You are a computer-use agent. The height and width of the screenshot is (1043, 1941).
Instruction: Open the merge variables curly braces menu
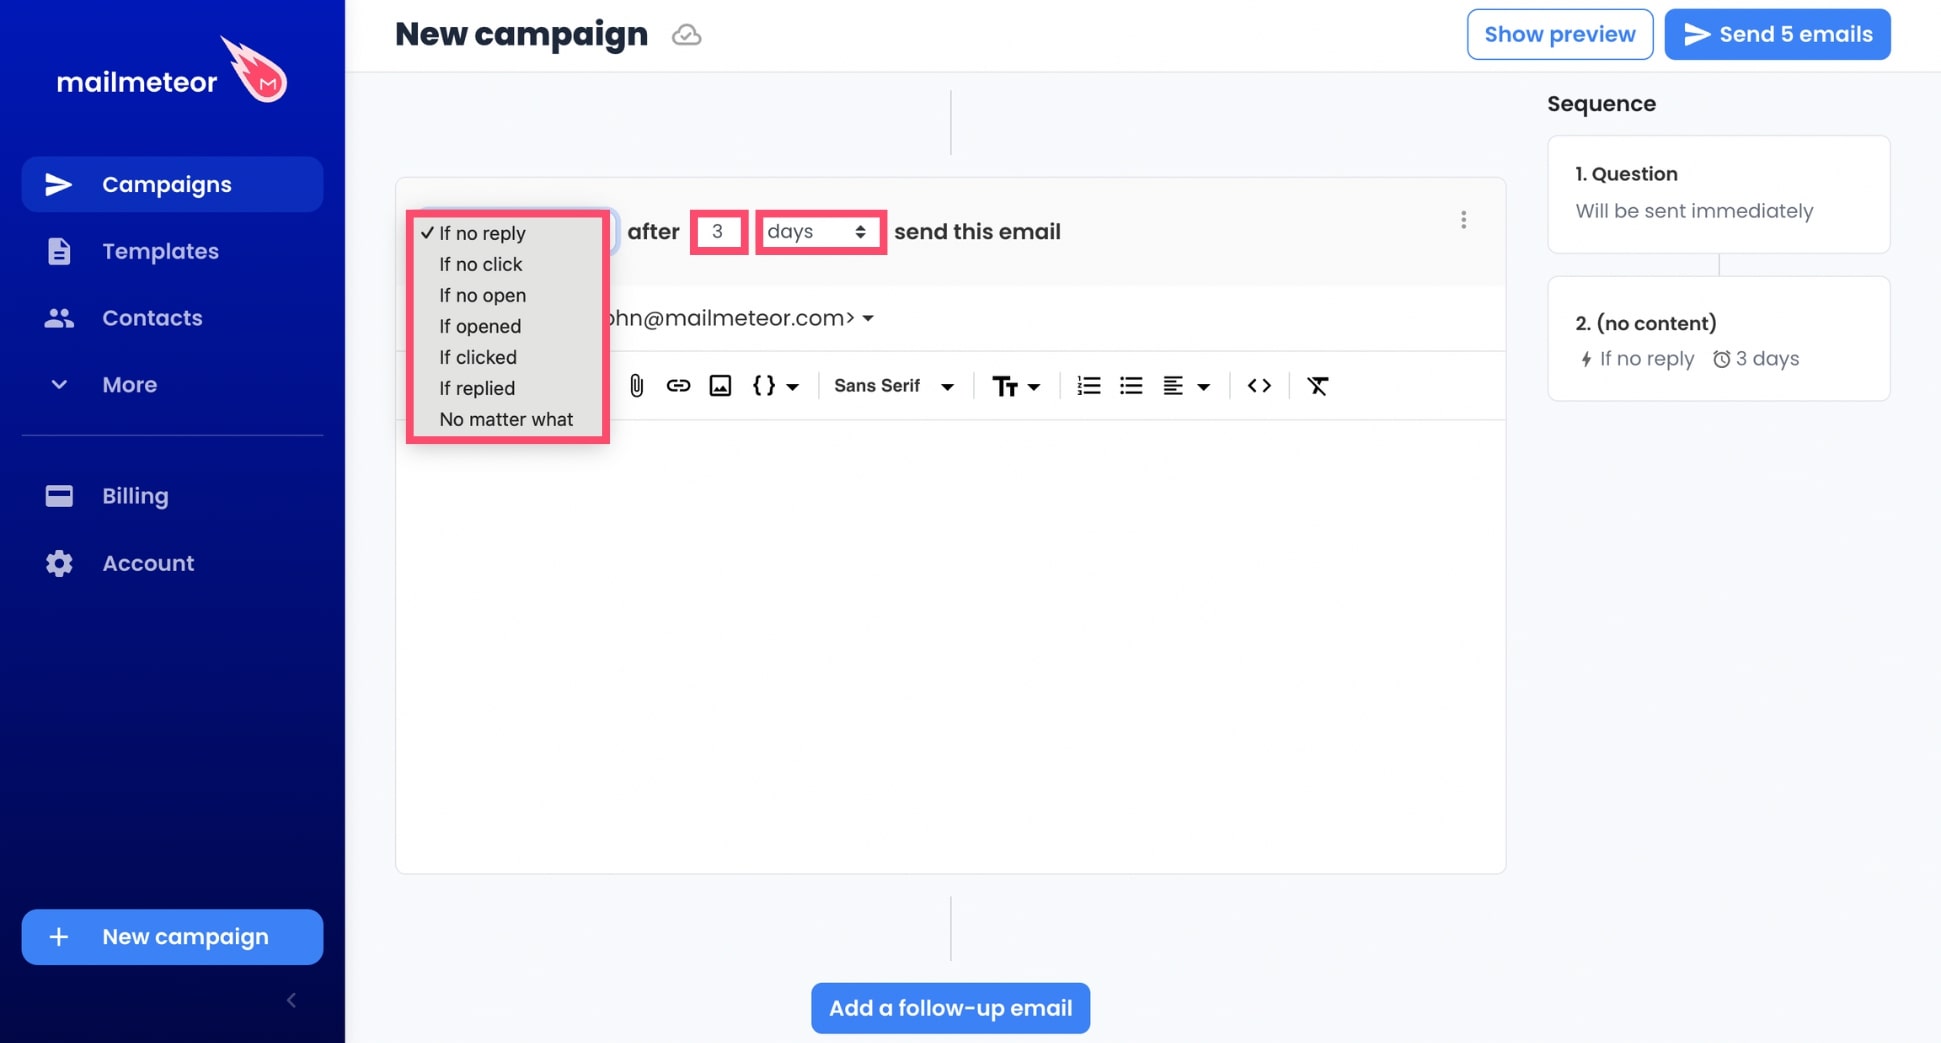[775, 386]
